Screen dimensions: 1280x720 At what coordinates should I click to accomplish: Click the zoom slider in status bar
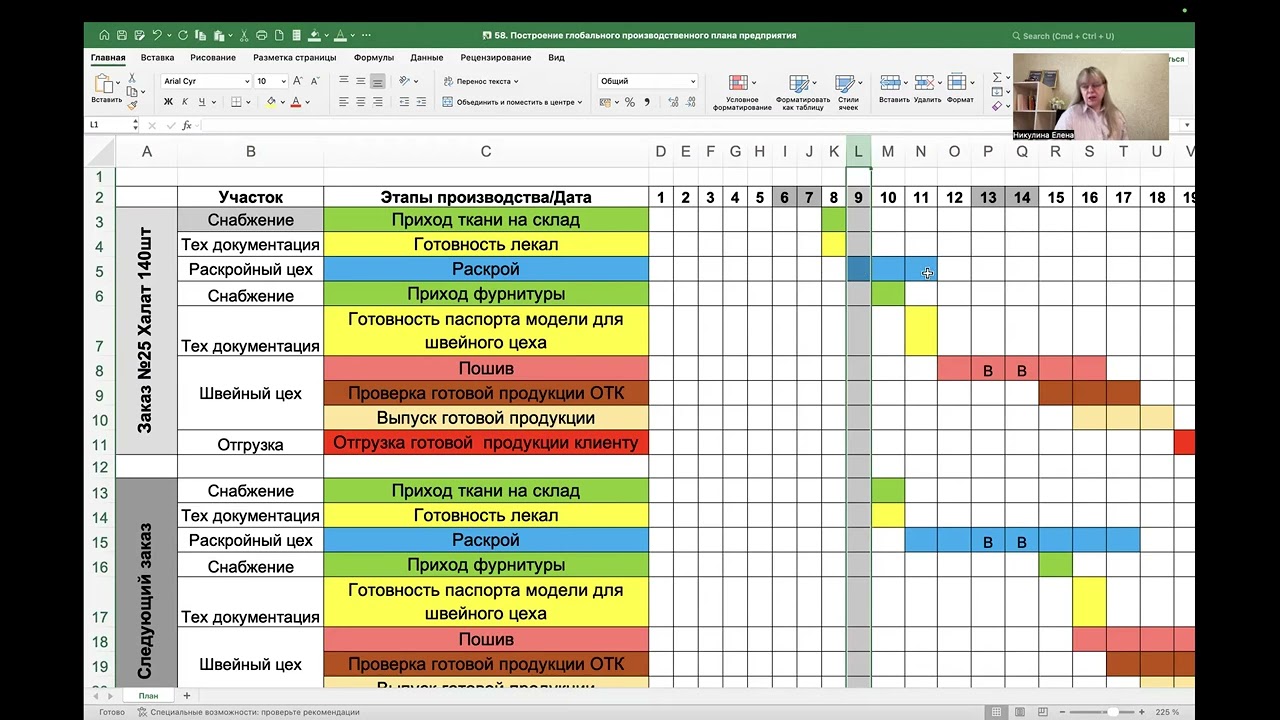click(x=1104, y=712)
